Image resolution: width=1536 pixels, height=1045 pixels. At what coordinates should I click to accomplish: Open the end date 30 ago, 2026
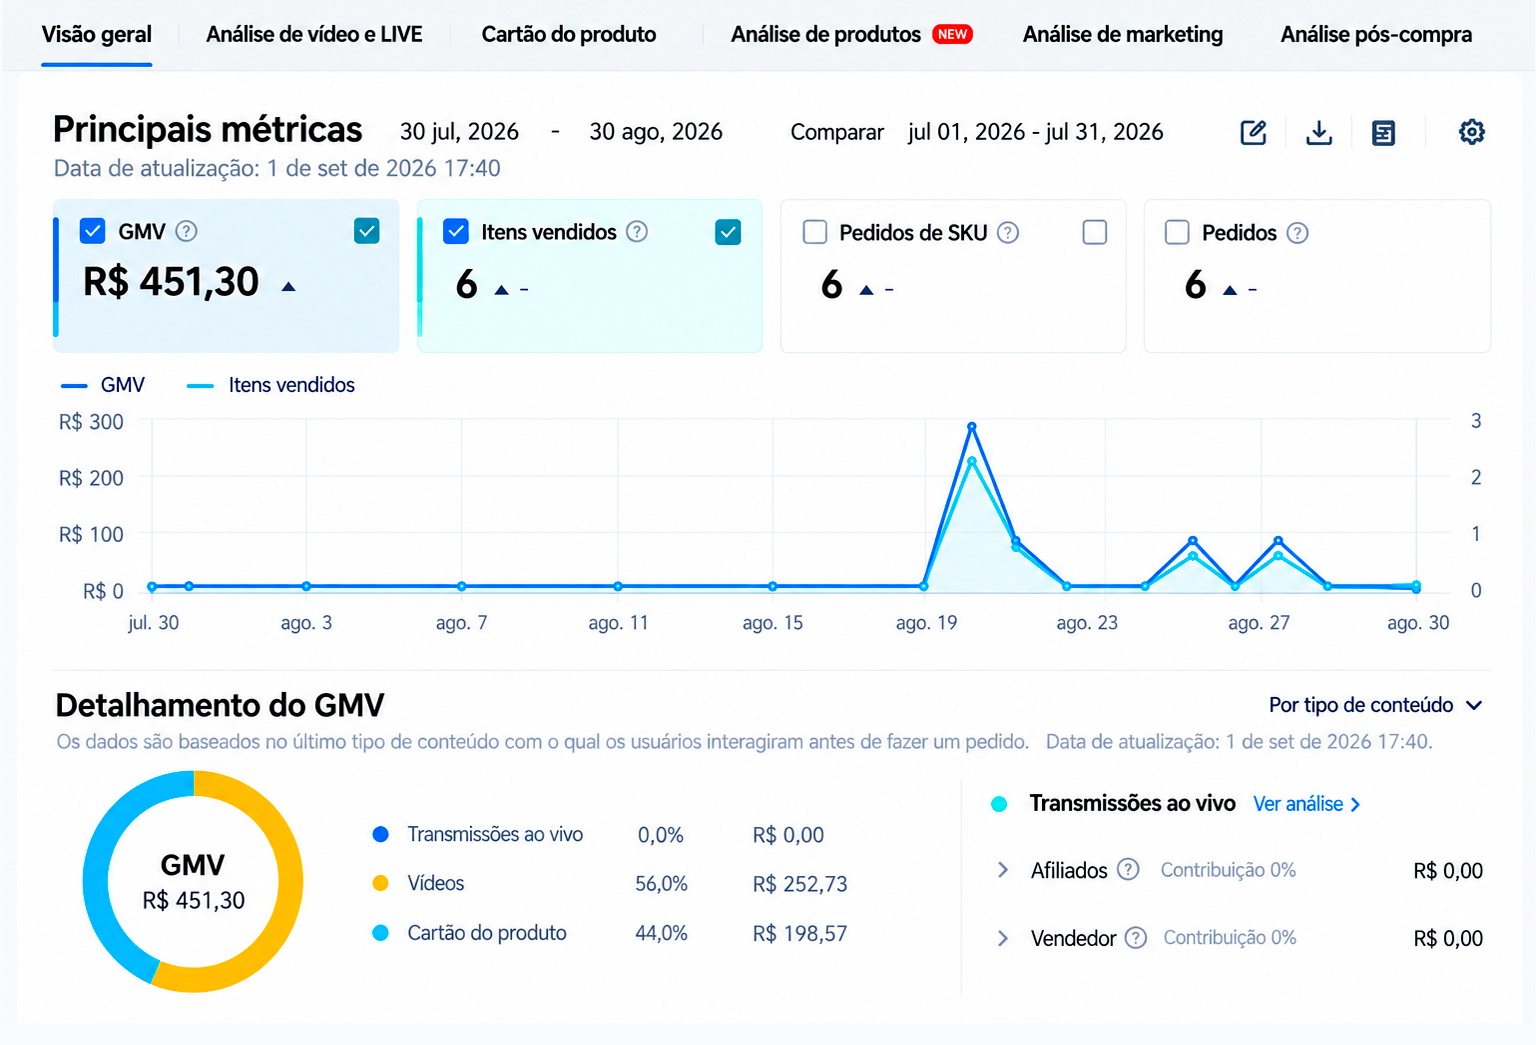(x=656, y=131)
